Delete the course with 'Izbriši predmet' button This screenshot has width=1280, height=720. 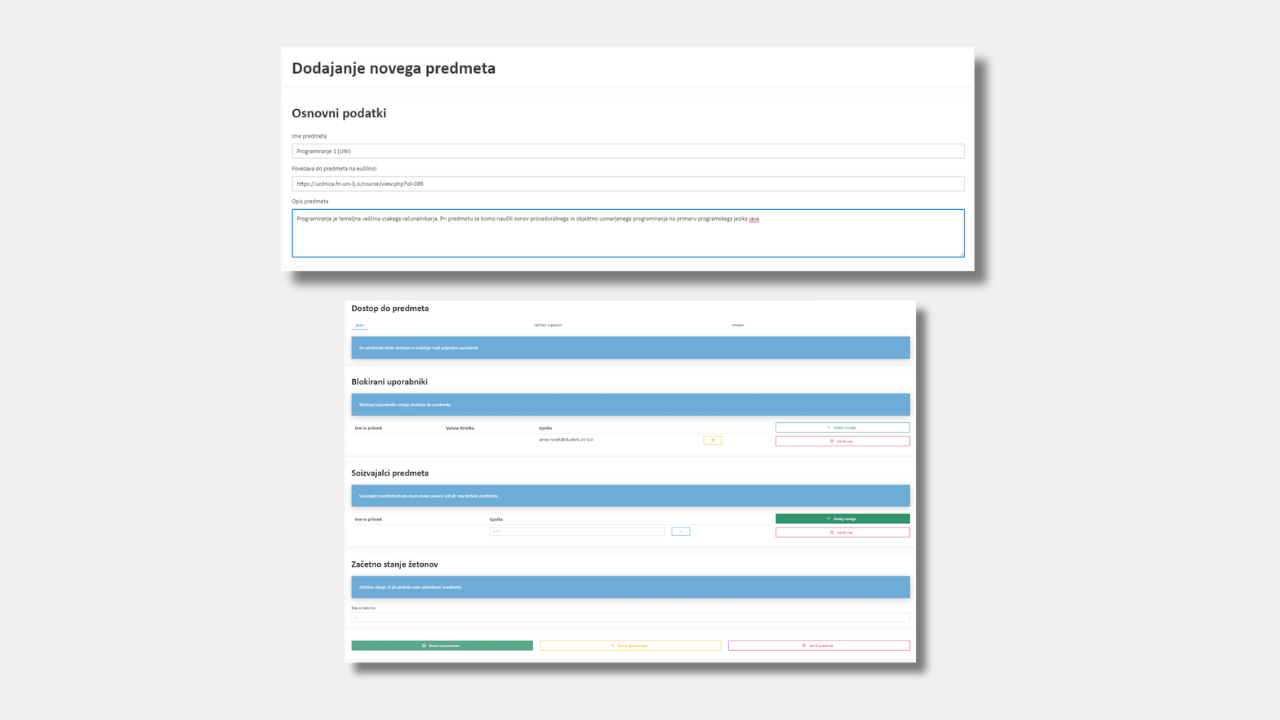(x=818, y=646)
